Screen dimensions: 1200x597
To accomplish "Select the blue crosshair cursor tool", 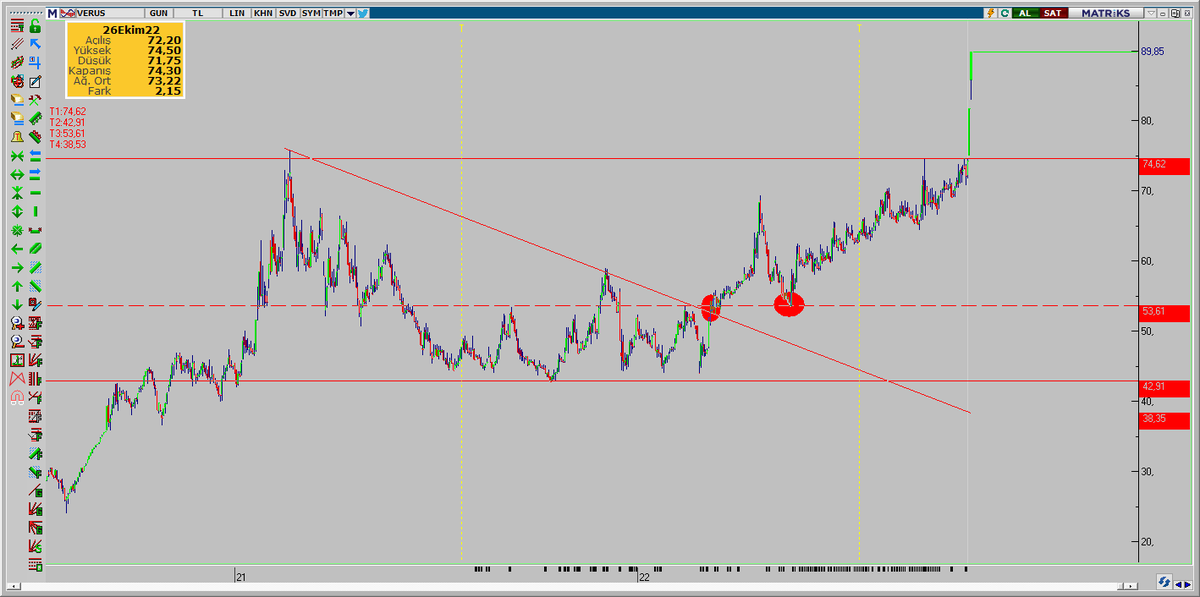I will [x=35, y=62].
